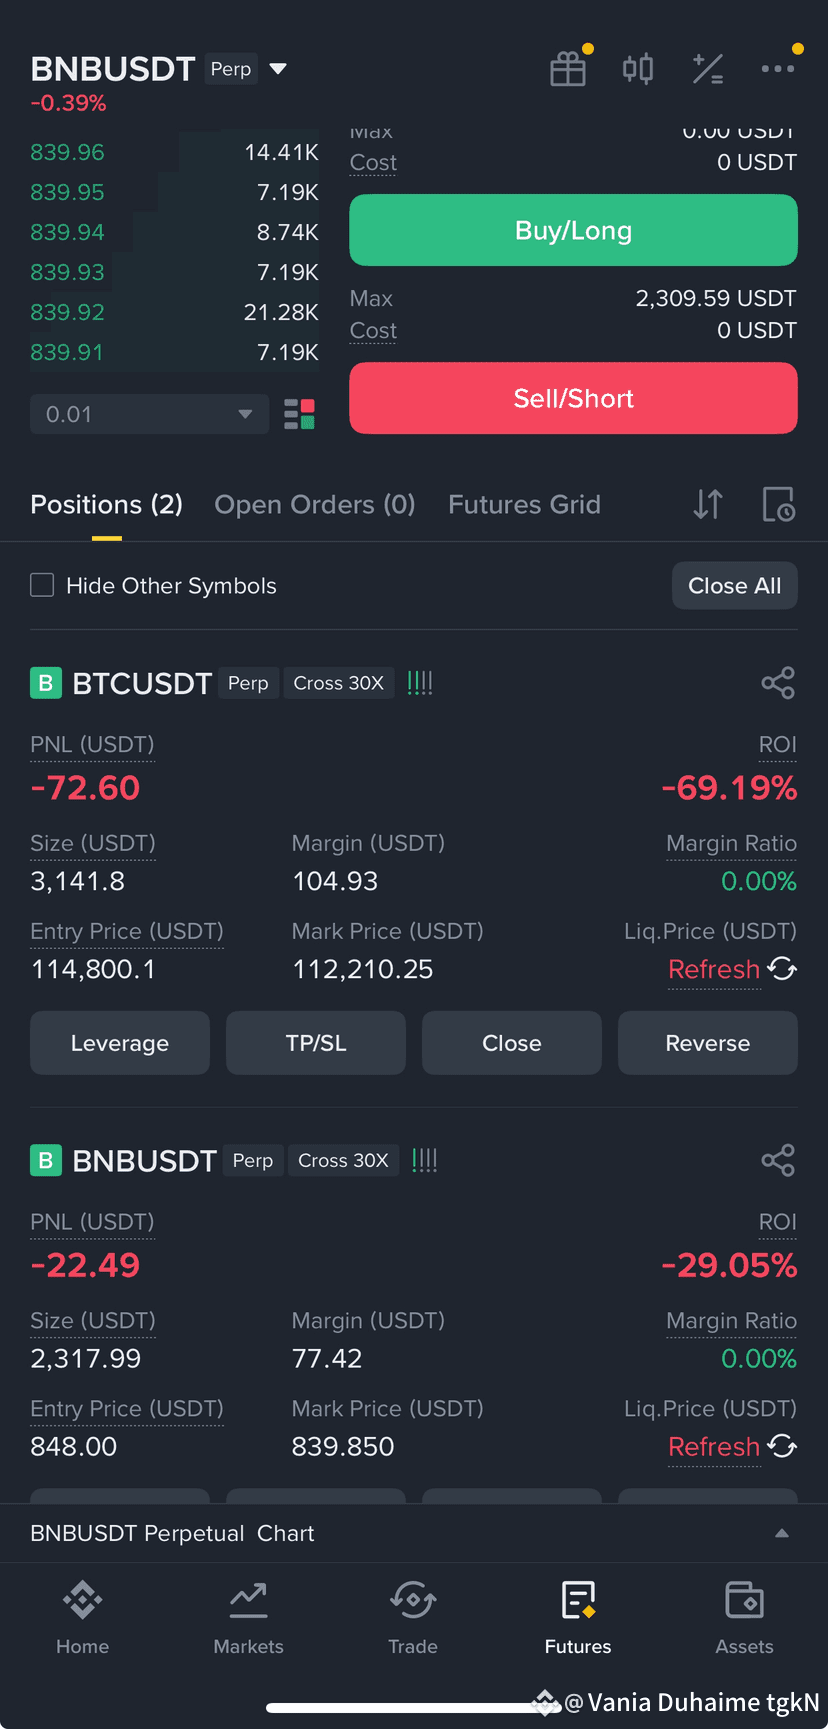This screenshot has width=828, height=1729.
Task: Open the plus/minus calculator icon
Action: (708, 69)
